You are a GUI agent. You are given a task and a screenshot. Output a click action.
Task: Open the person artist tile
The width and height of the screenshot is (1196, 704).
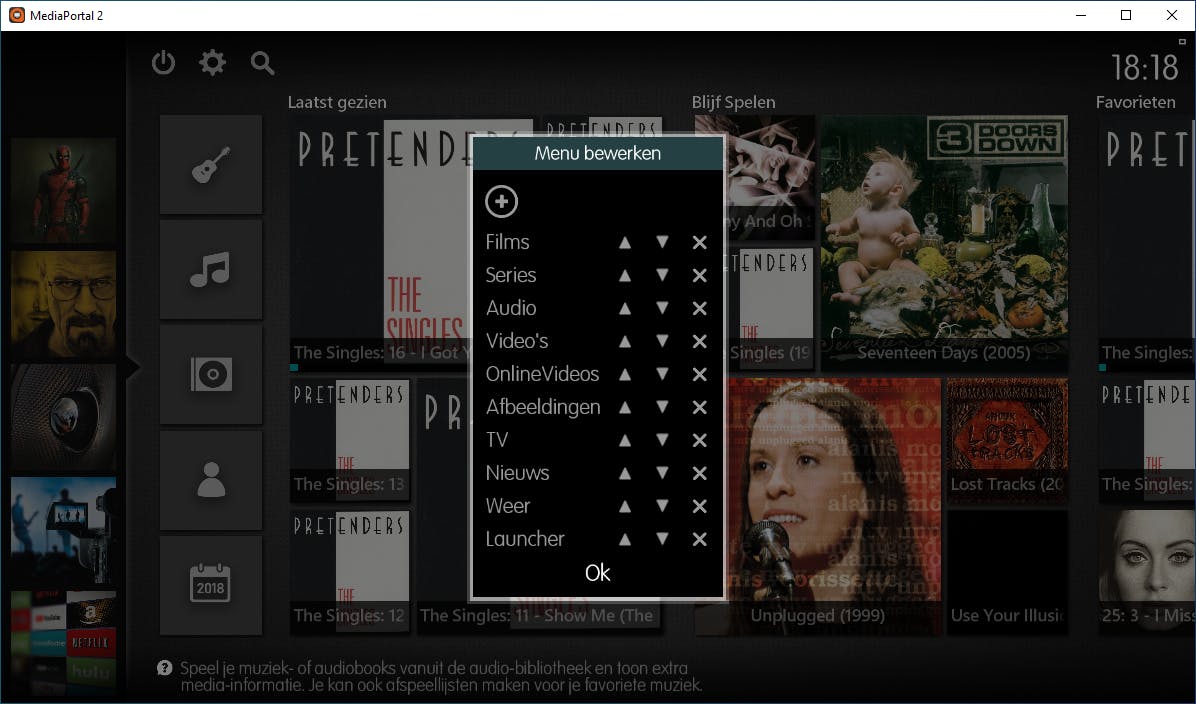(211, 480)
